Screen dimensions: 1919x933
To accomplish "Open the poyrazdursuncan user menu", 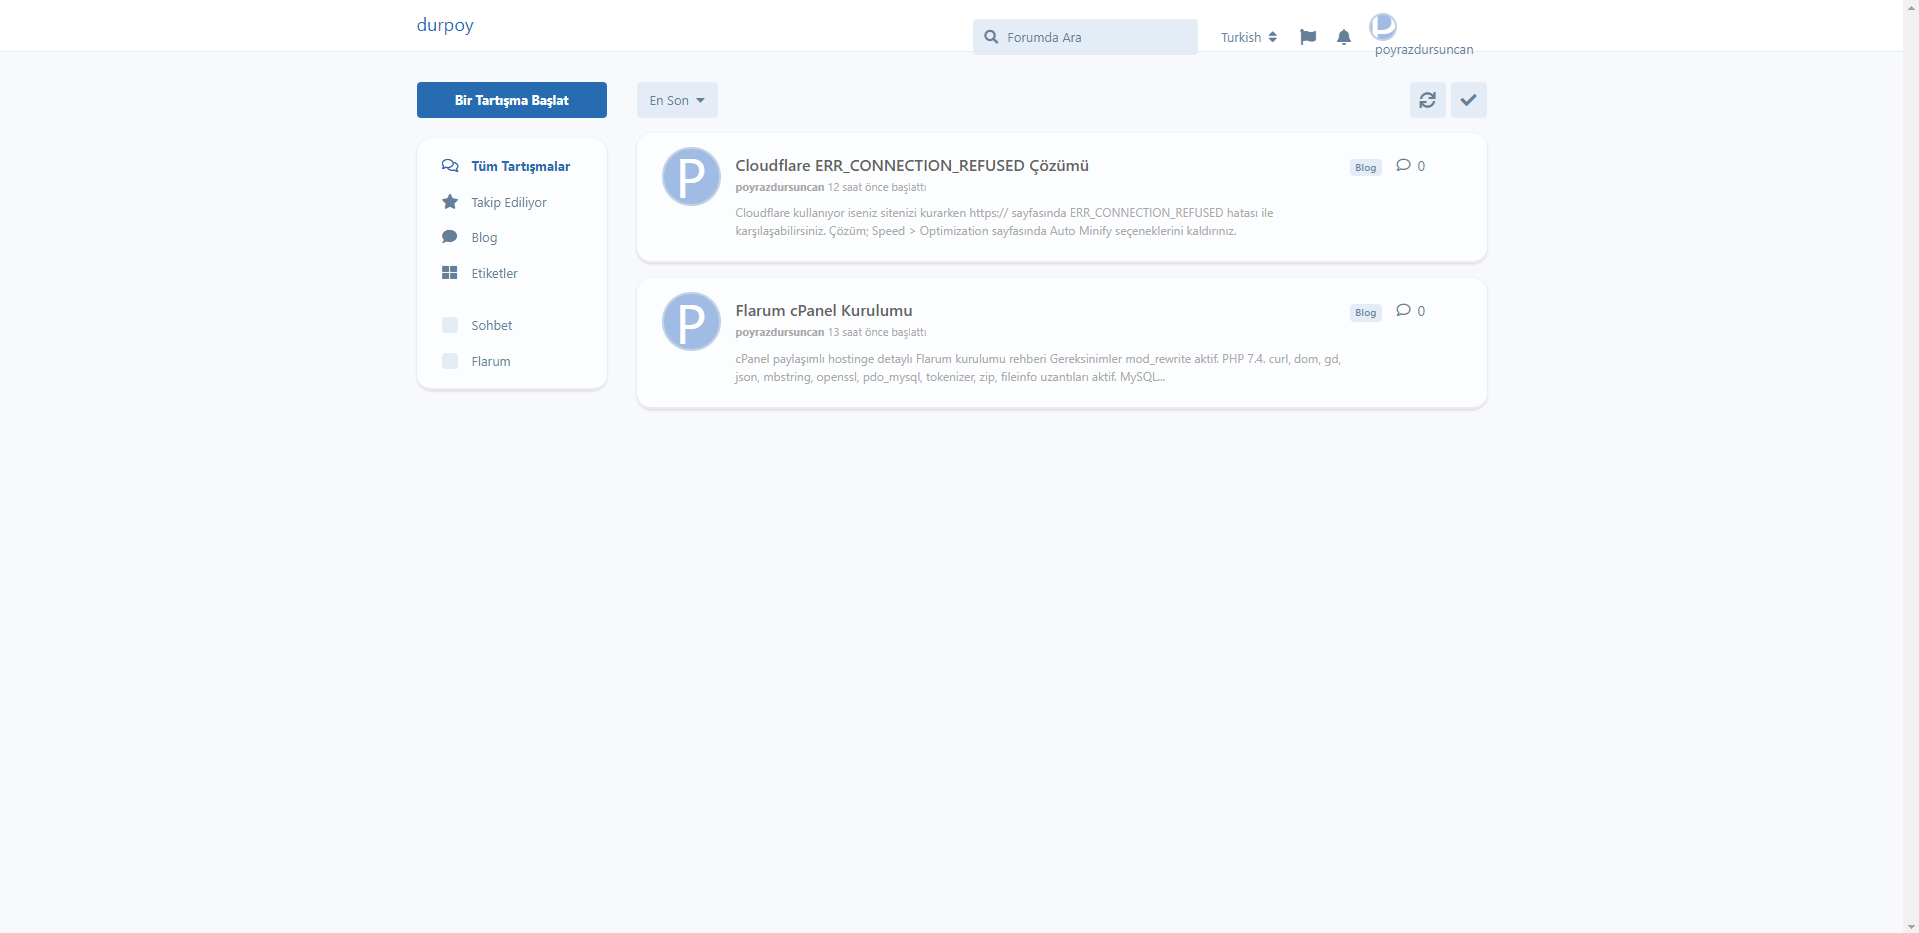I will tap(1423, 49).
